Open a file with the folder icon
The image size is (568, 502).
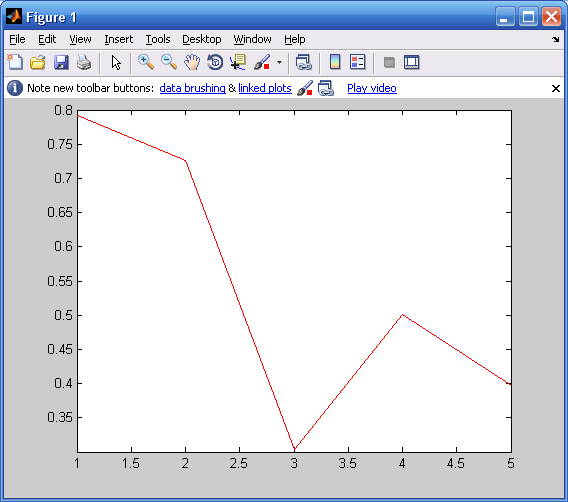coord(38,62)
